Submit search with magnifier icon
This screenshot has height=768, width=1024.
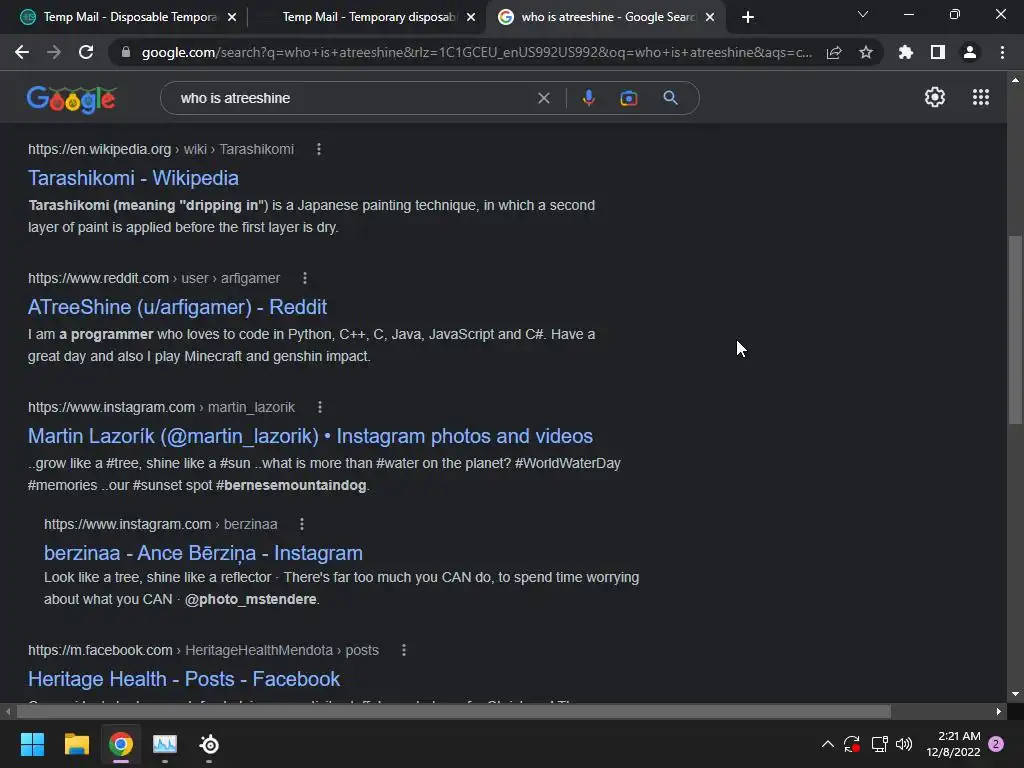pyautogui.click(x=670, y=98)
